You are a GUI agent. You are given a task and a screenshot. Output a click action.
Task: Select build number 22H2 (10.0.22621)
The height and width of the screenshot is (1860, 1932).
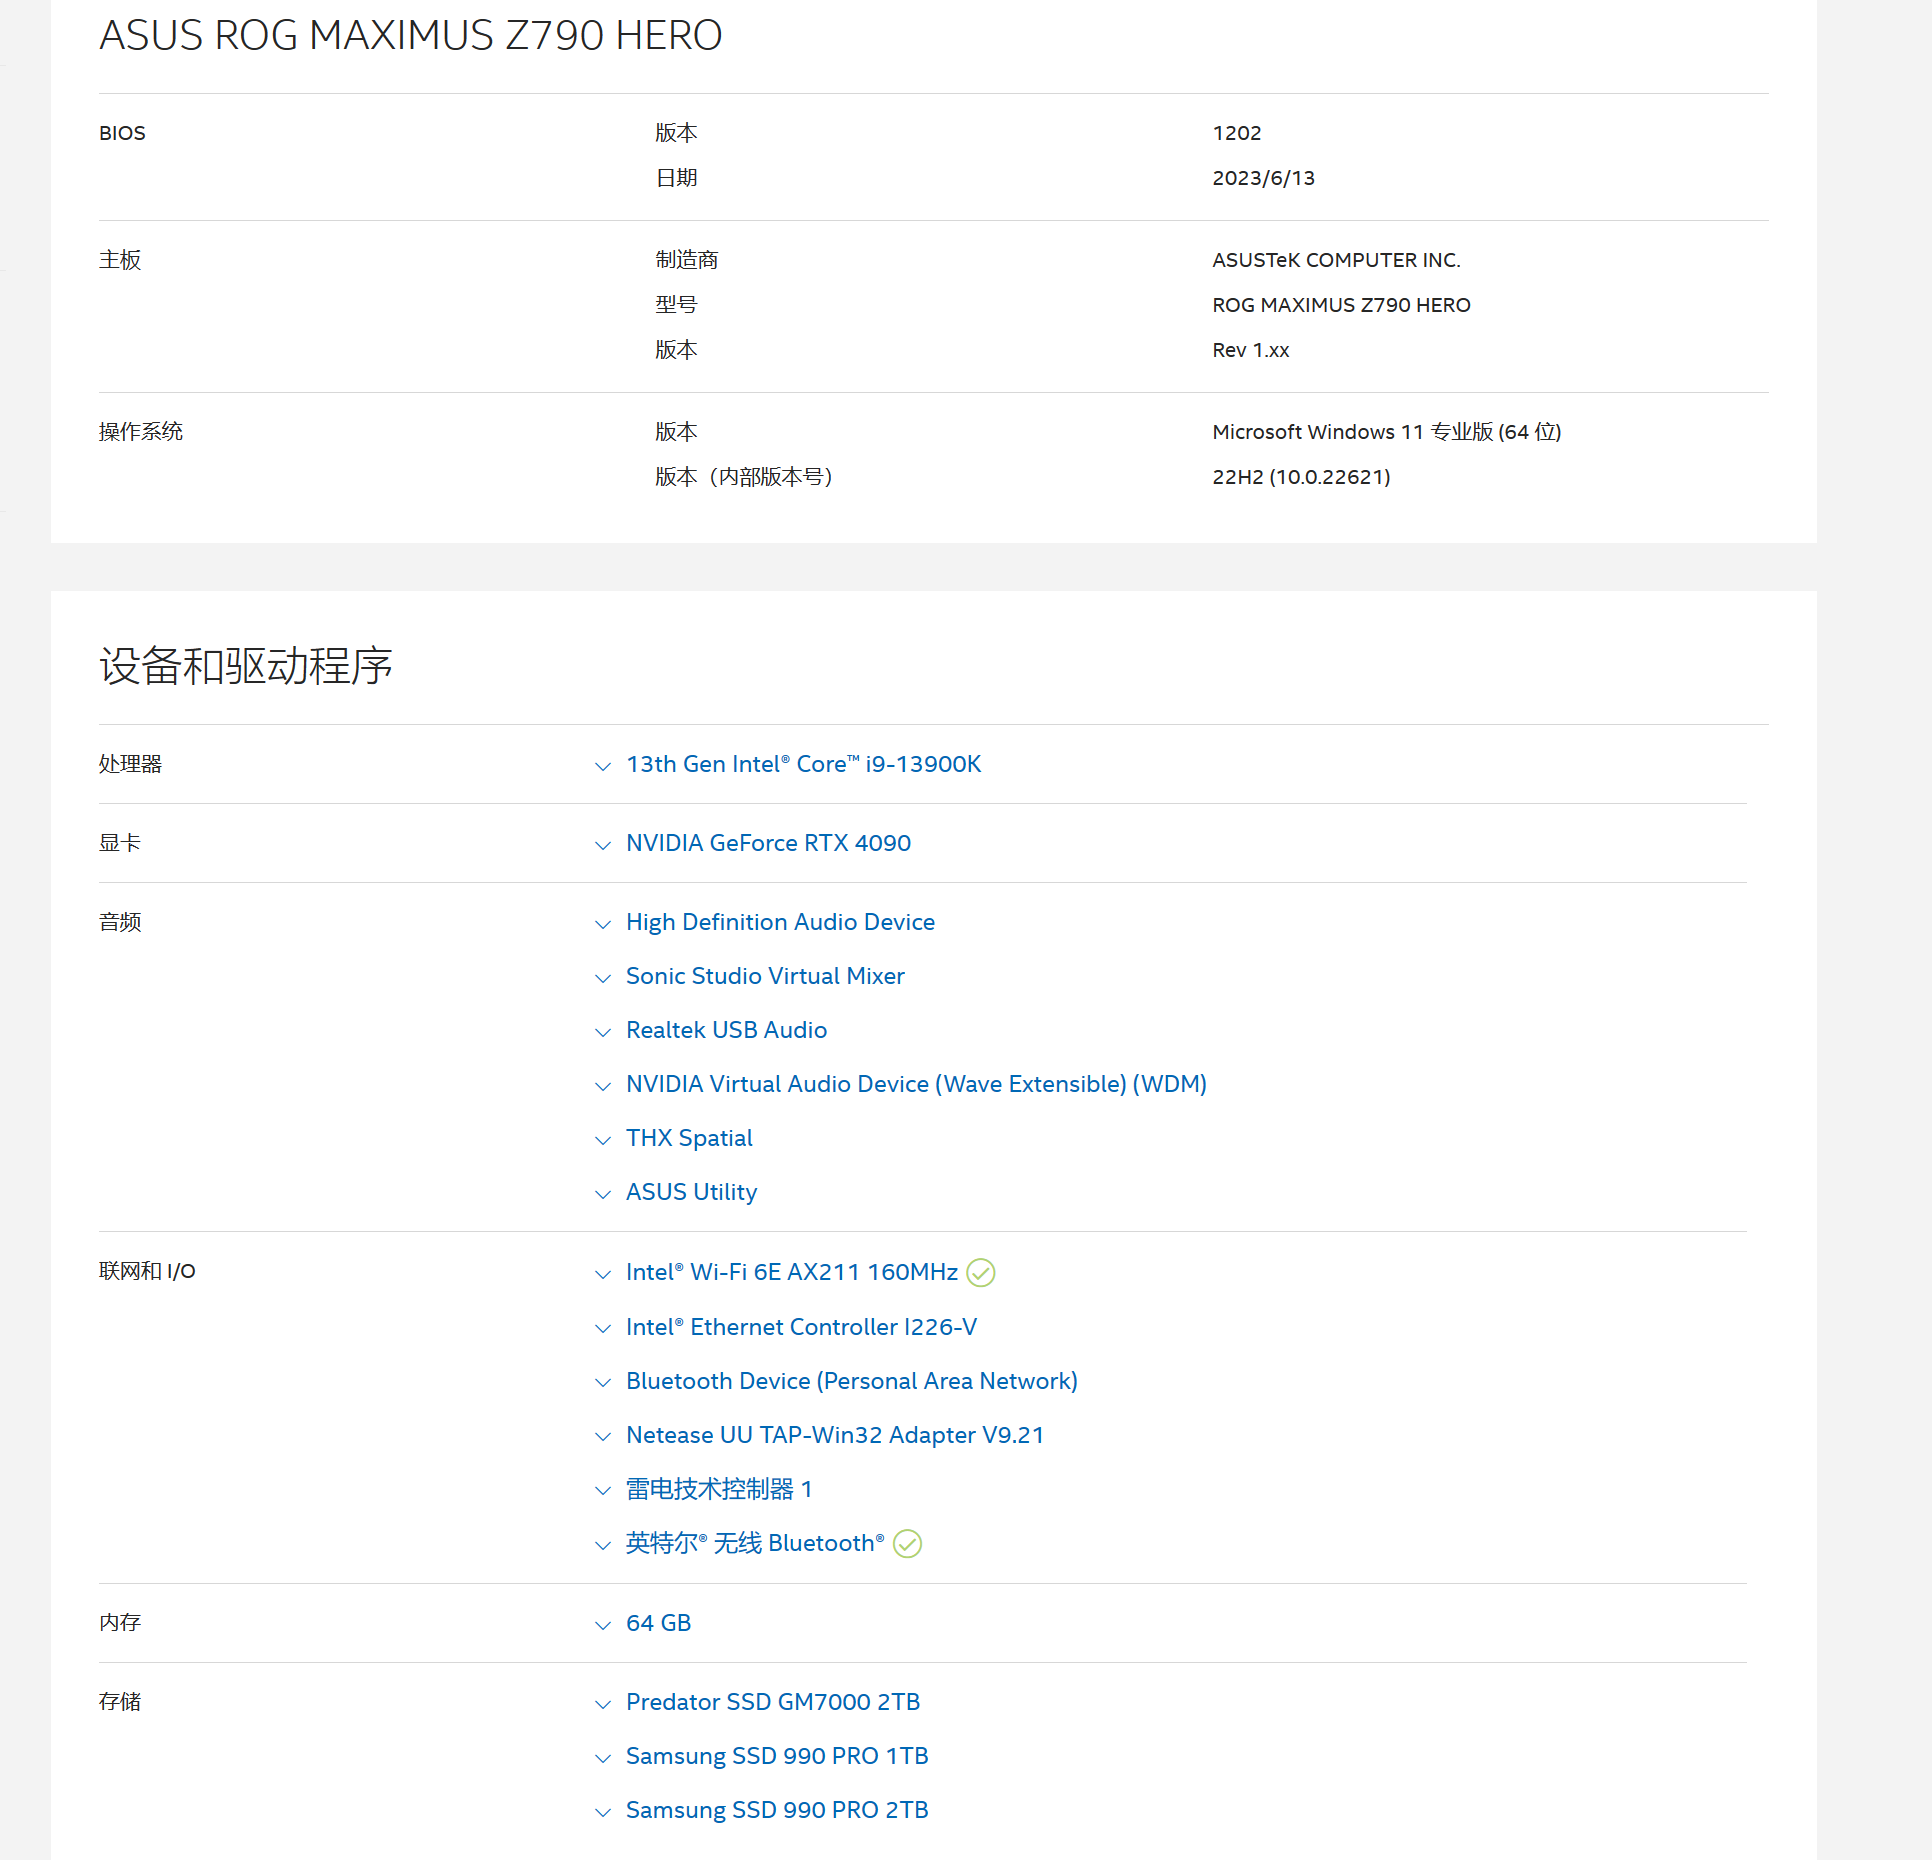[1301, 477]
